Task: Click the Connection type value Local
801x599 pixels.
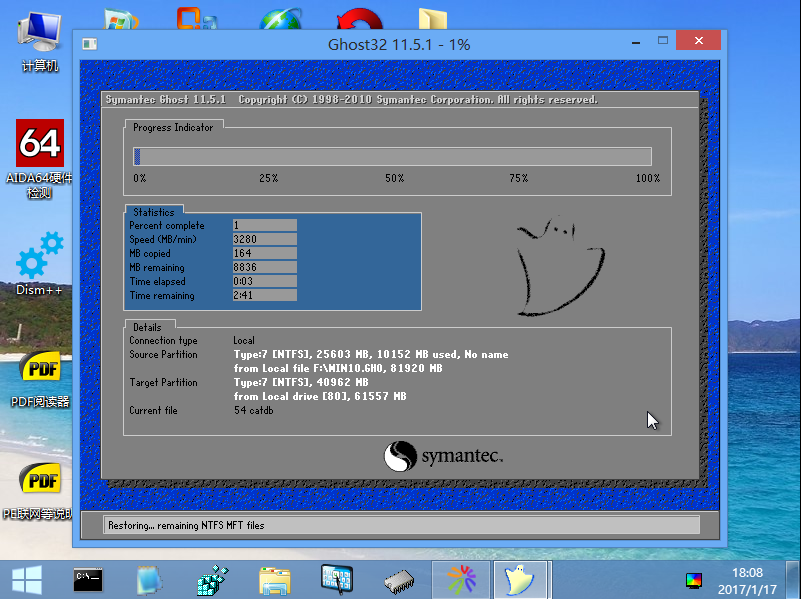Action: [244, 340]
